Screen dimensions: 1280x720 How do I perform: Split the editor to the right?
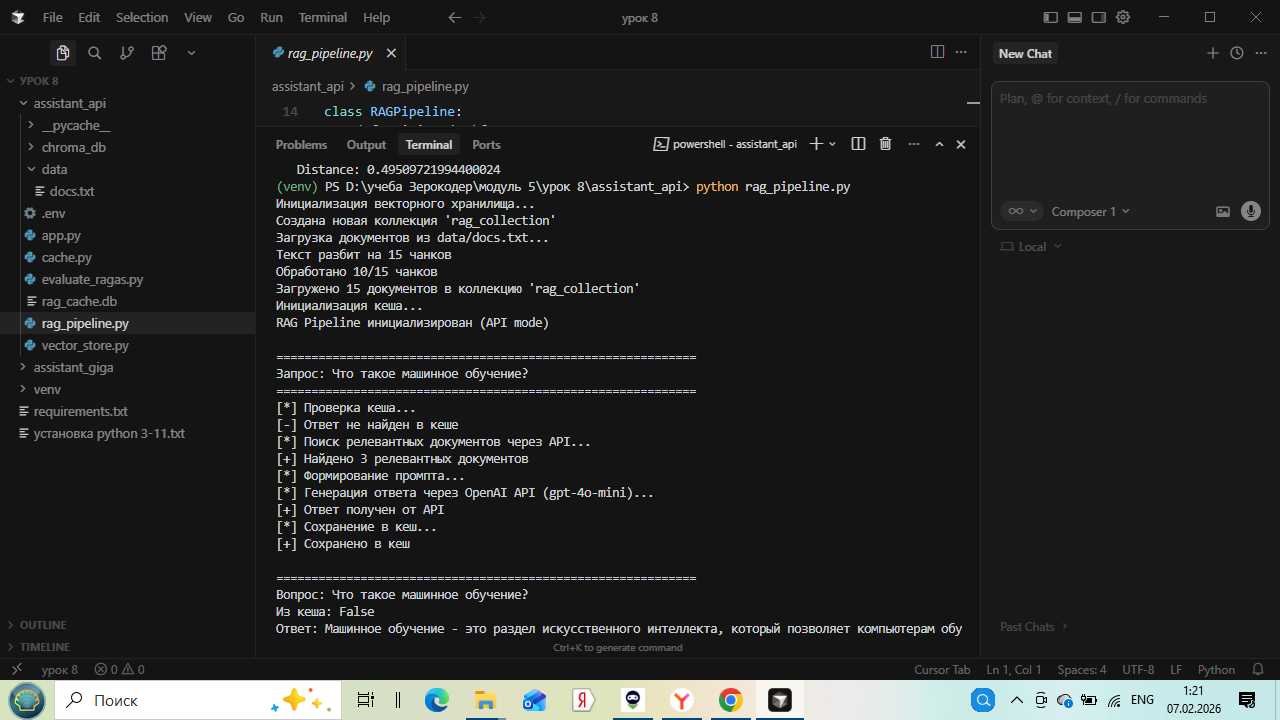point(937,52)
